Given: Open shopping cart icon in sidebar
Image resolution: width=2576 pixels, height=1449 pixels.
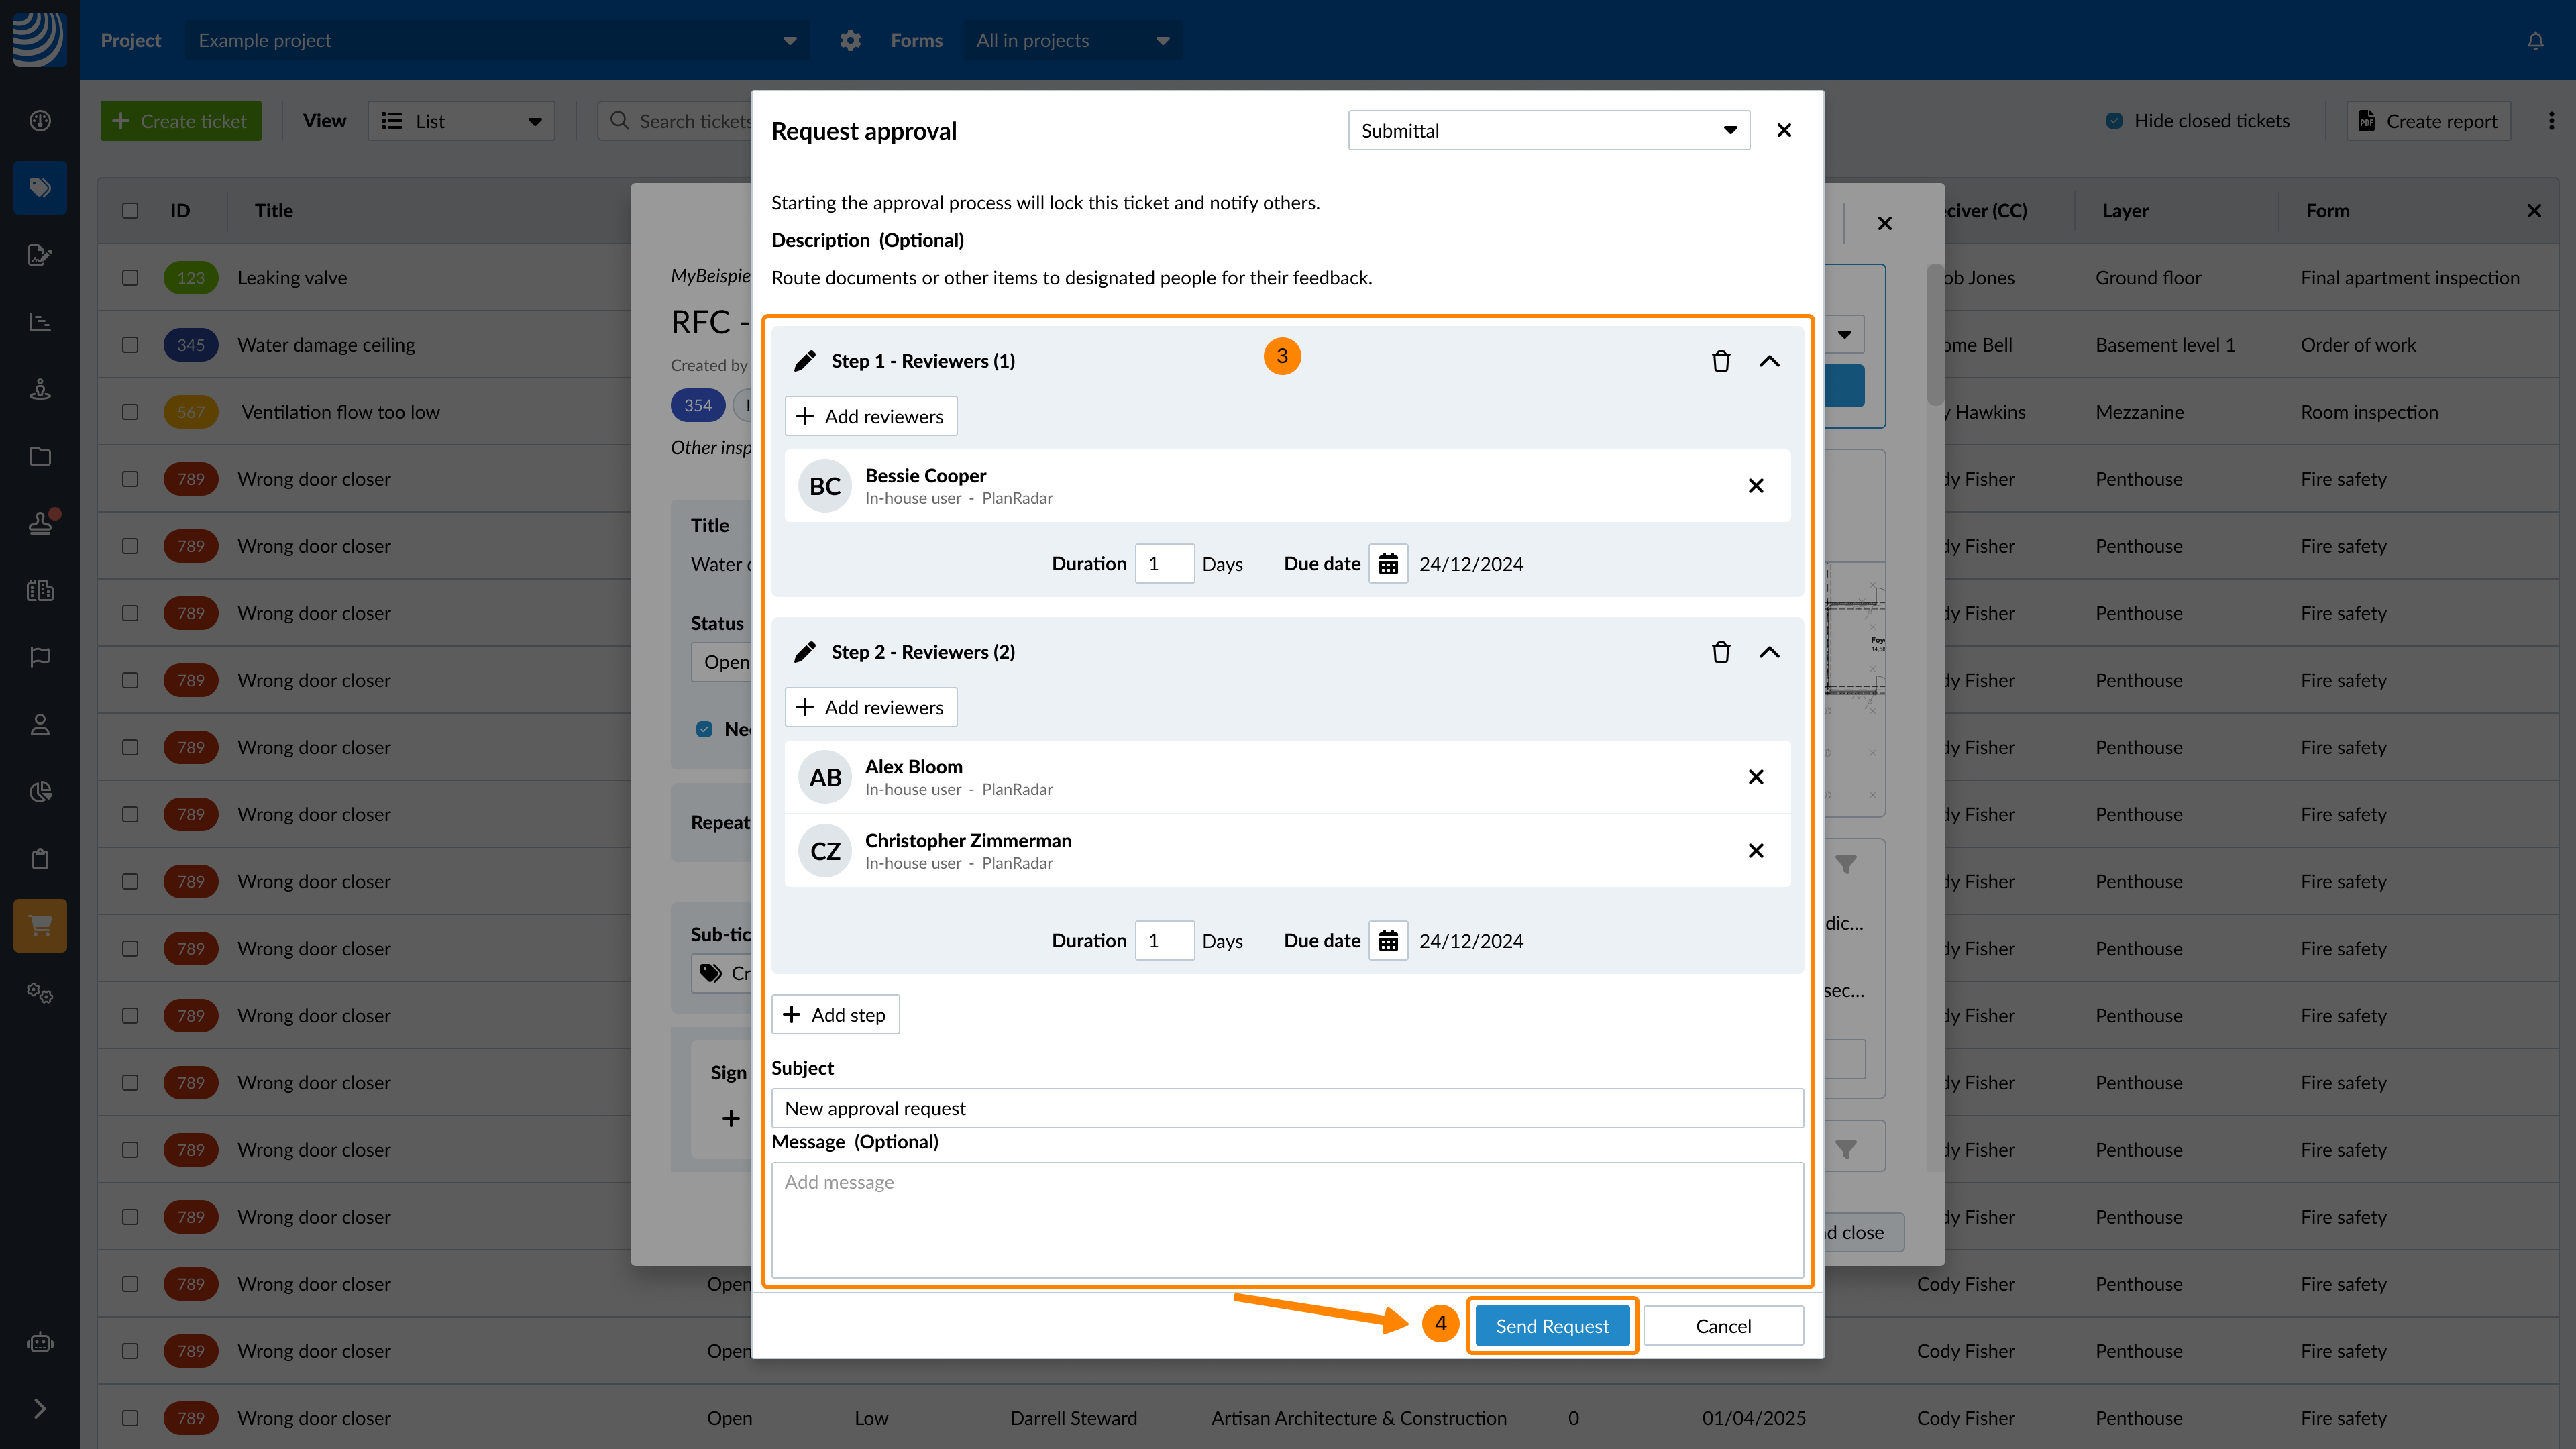Looking at the screenshot, I should tap(40, 925).
